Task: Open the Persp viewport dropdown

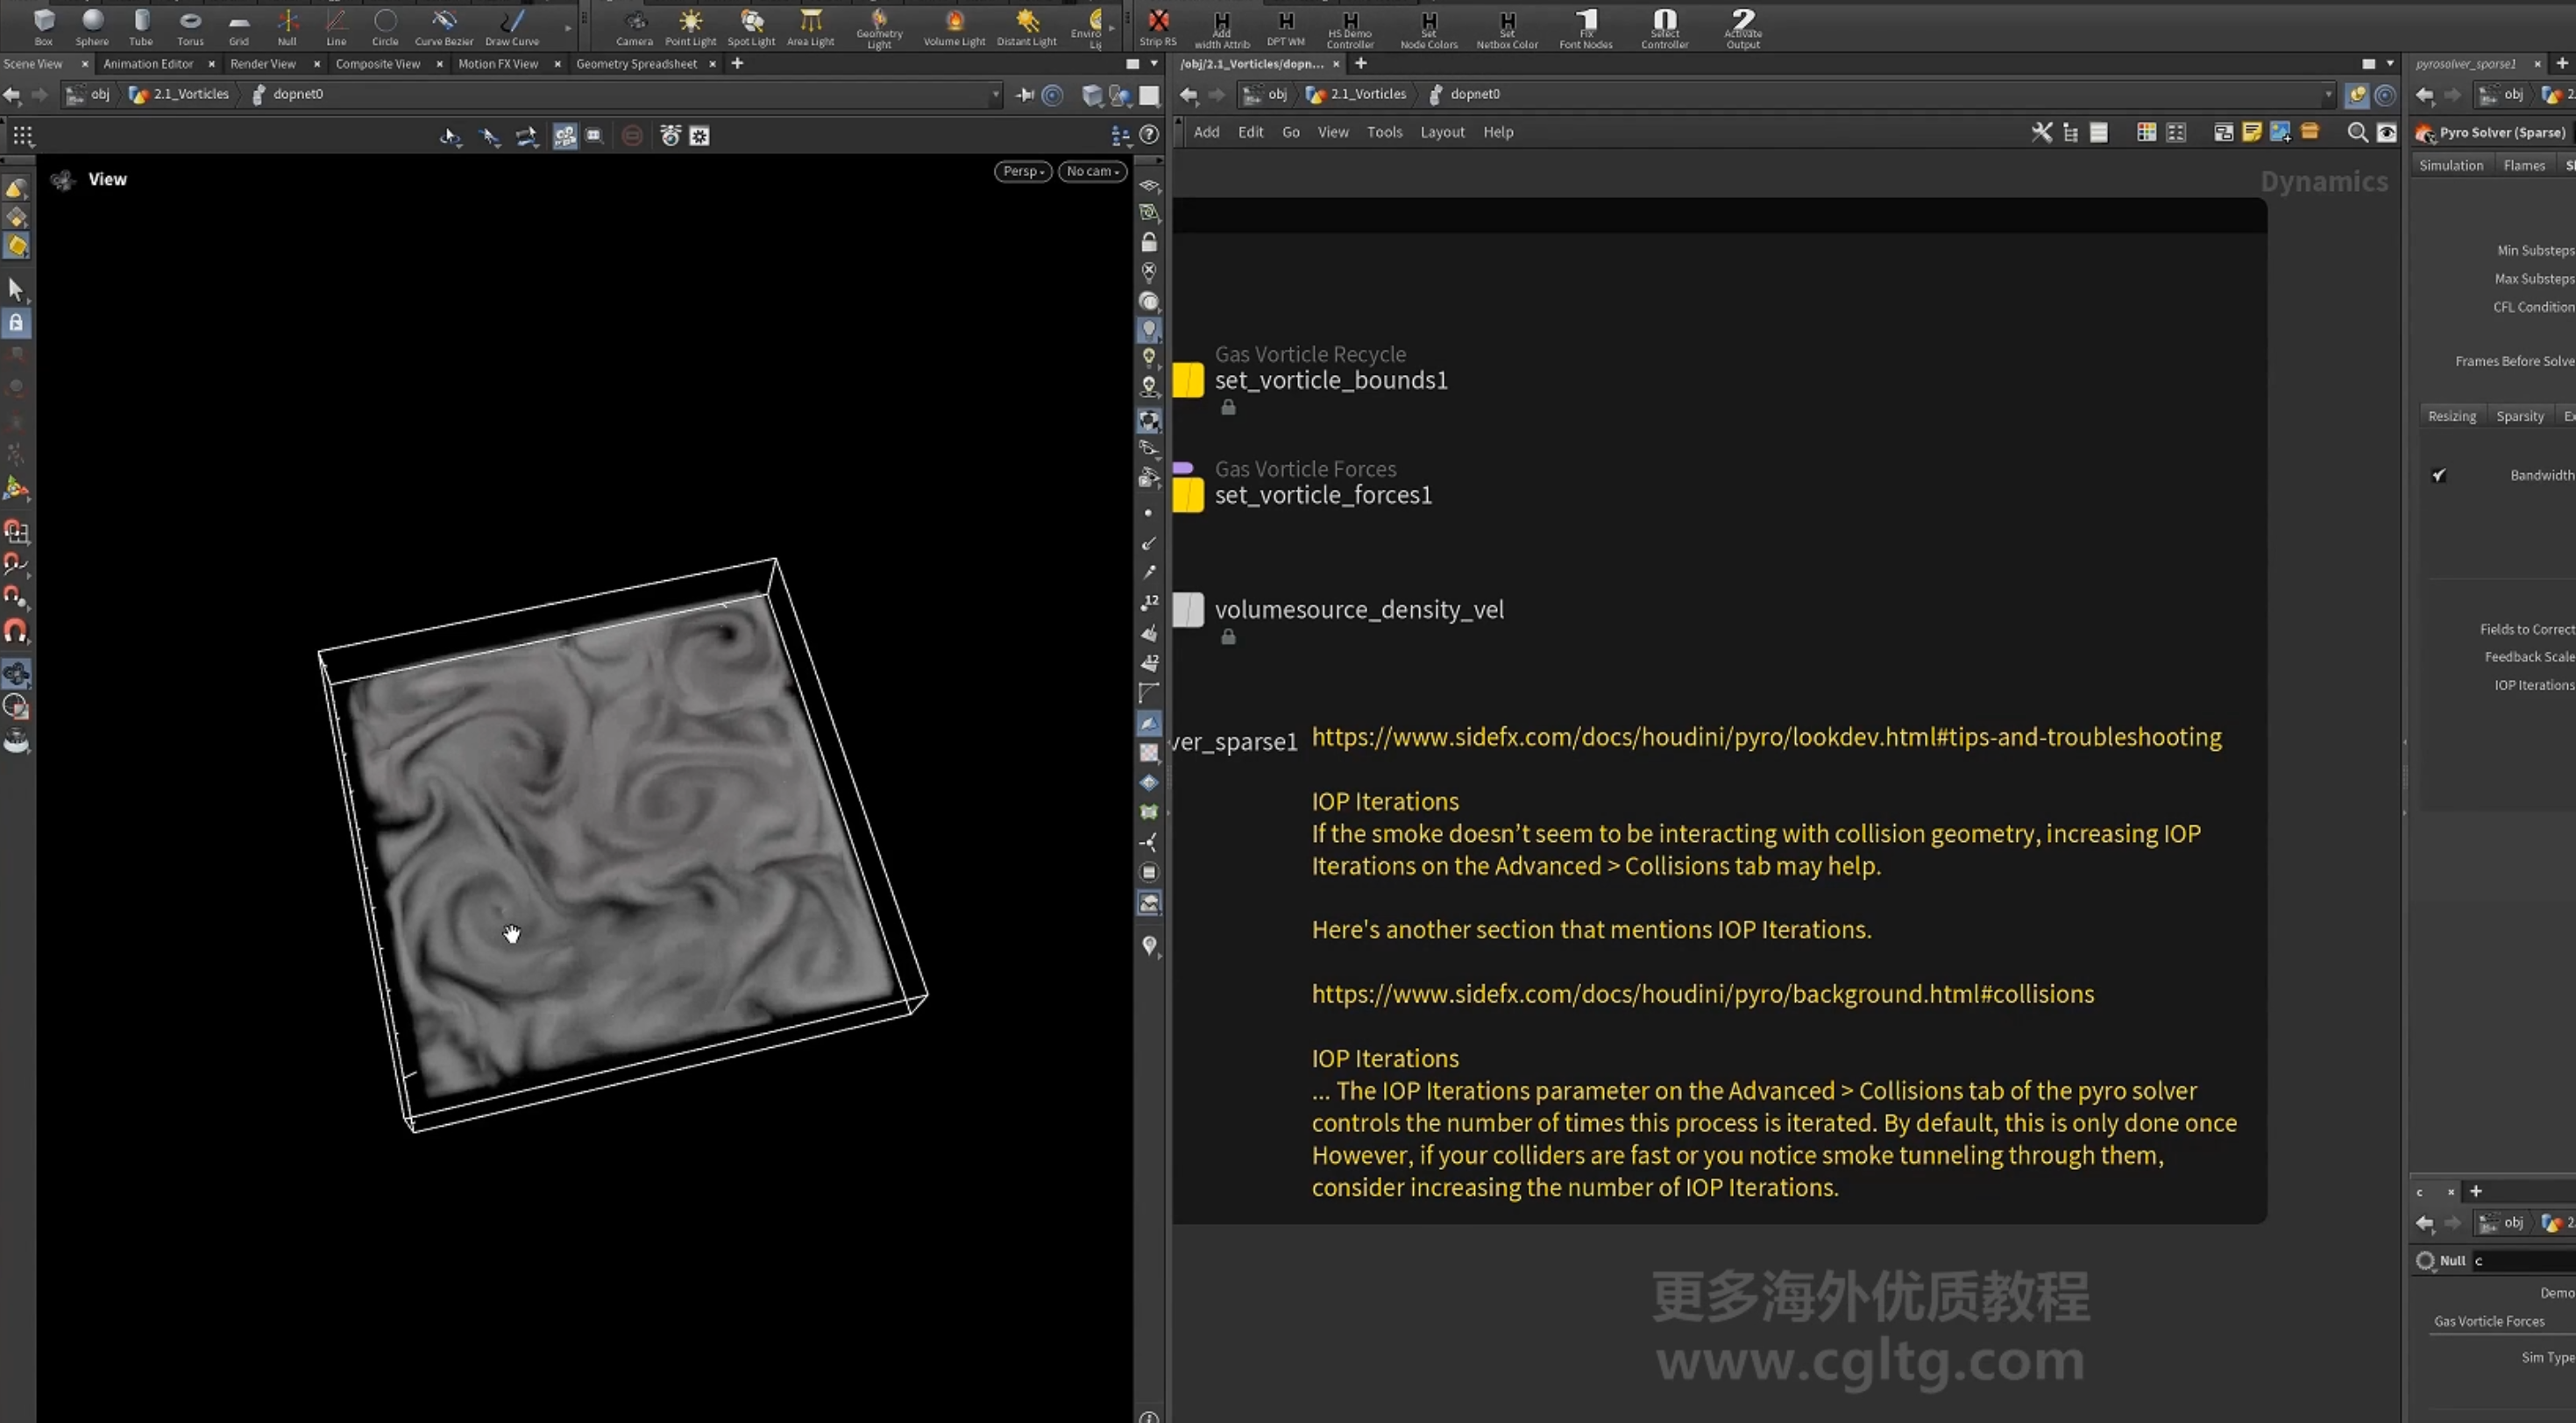Action: 1023,171
